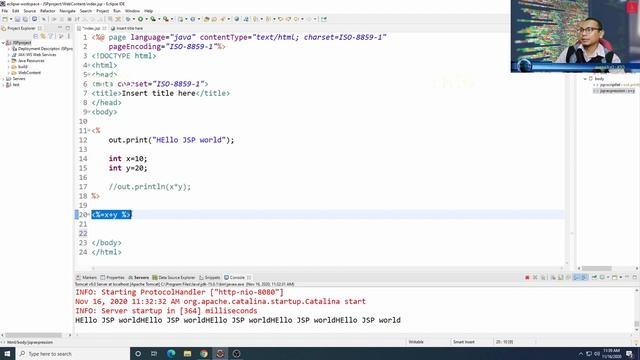The width and height of the screenshot is (640, 360).
Task: Open the Data Source Explorer tab
Action: click(174, 278)
